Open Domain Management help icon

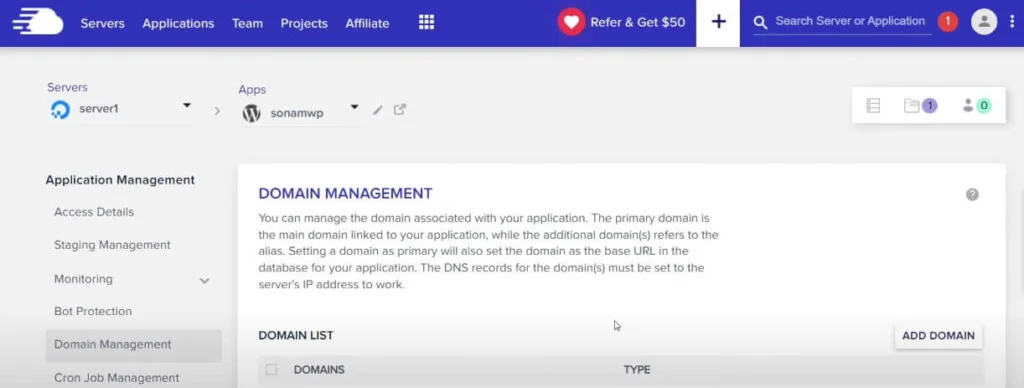[972, 195]
